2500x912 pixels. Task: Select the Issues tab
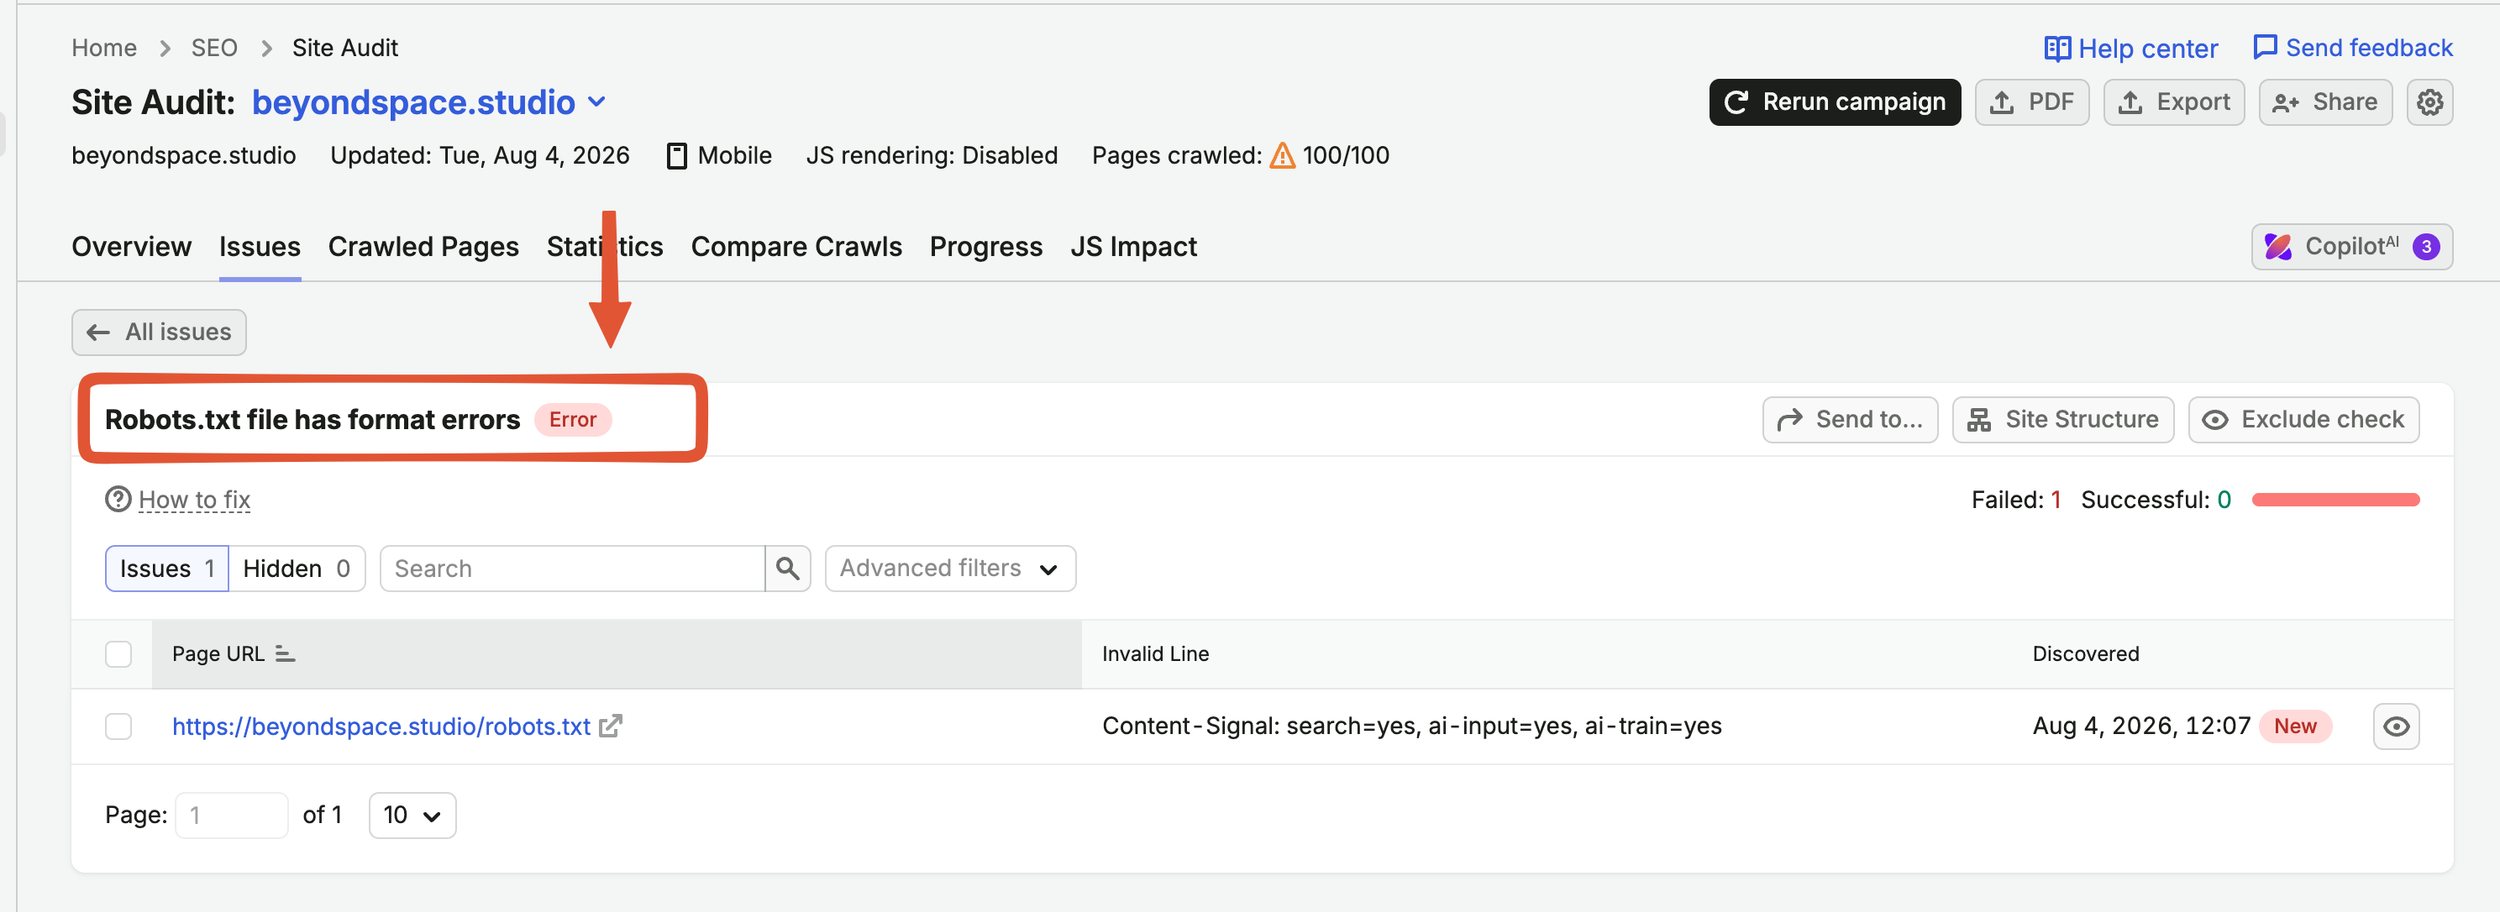pyautogui.click(x=260, y=247)
